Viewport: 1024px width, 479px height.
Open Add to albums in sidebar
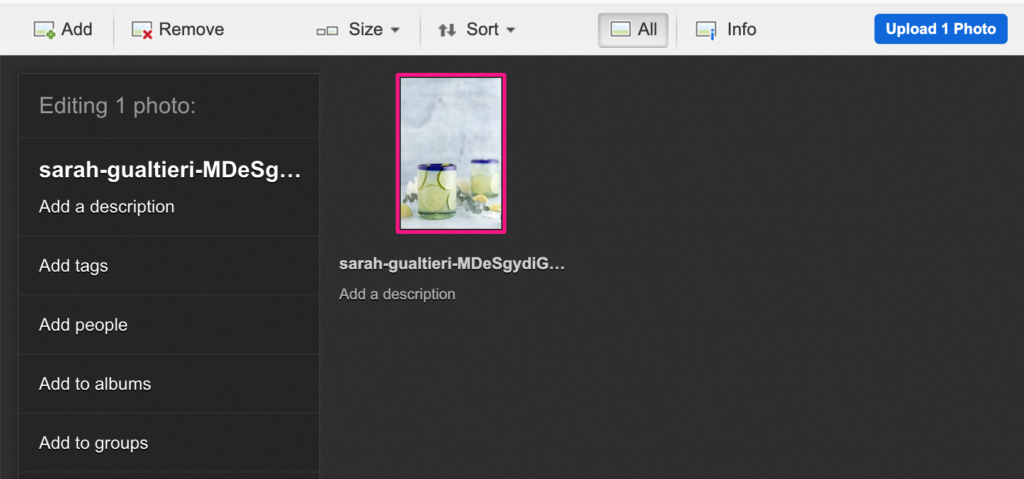pos(168,384)
